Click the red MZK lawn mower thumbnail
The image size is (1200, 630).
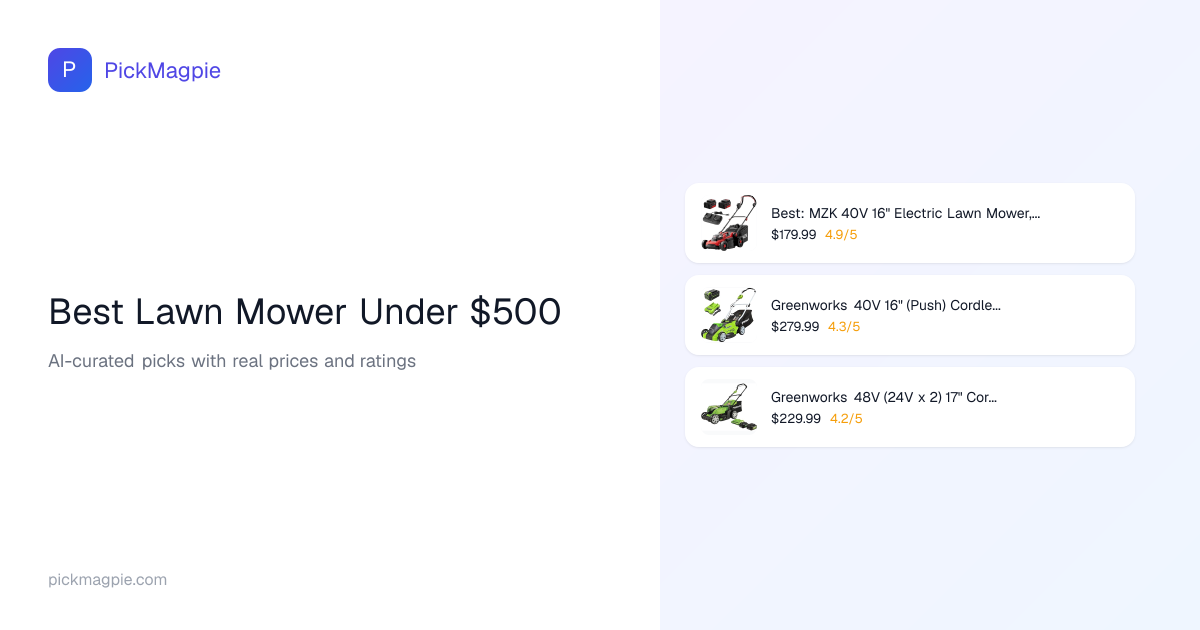pos(729,223)
